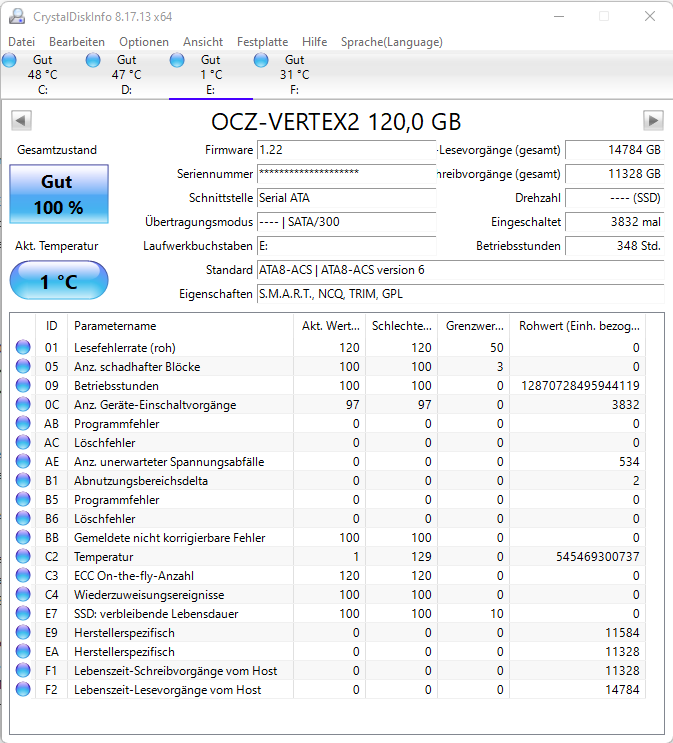The height and width of the screenshot is (743, 673).
Task: Click the Standard field ATA8-ACS
Action: [x=461, y=270]
